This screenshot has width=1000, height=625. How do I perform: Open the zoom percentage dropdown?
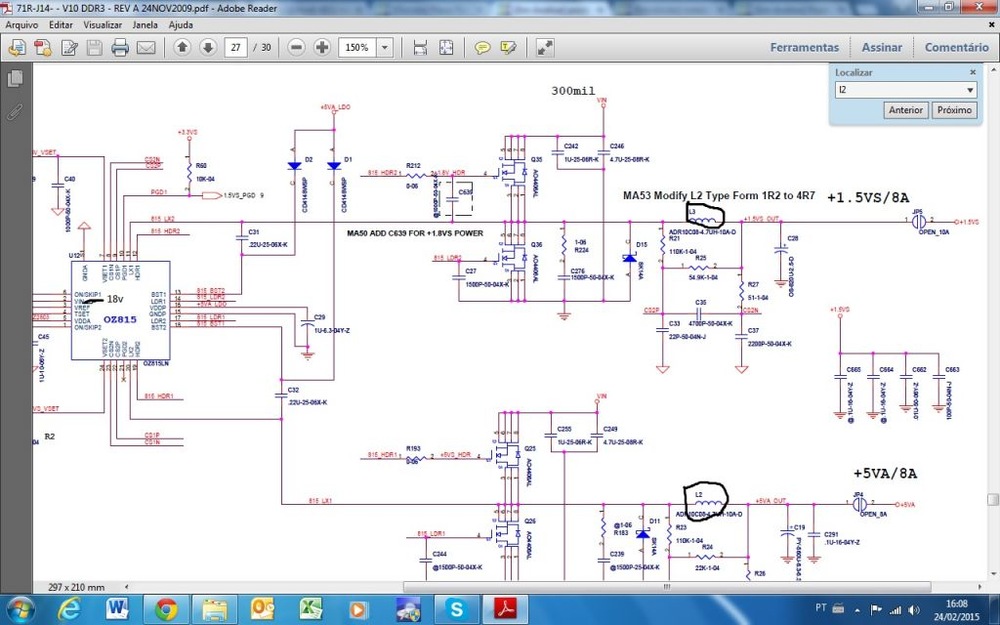(386, 47)
